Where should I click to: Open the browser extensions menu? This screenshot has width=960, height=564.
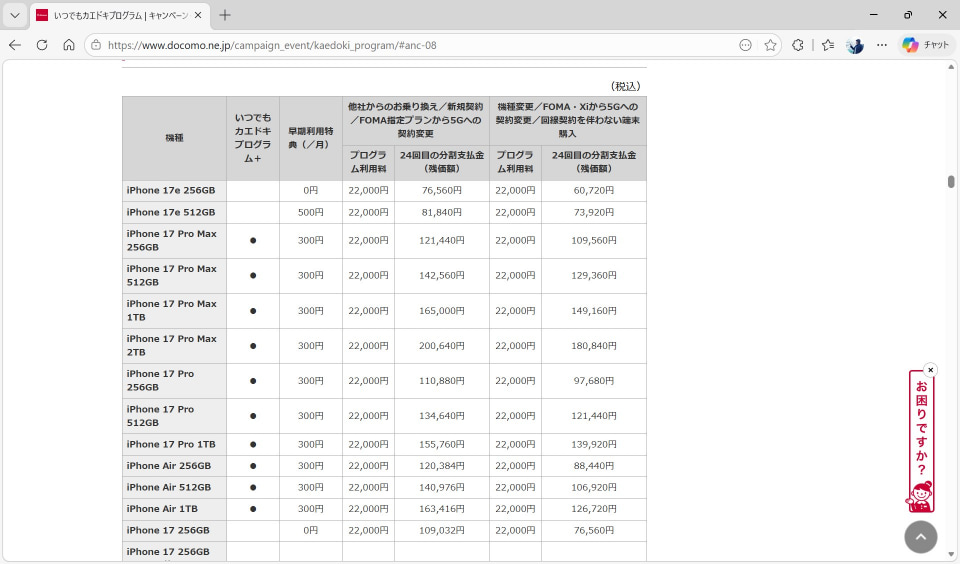click(x=797, y=45)
